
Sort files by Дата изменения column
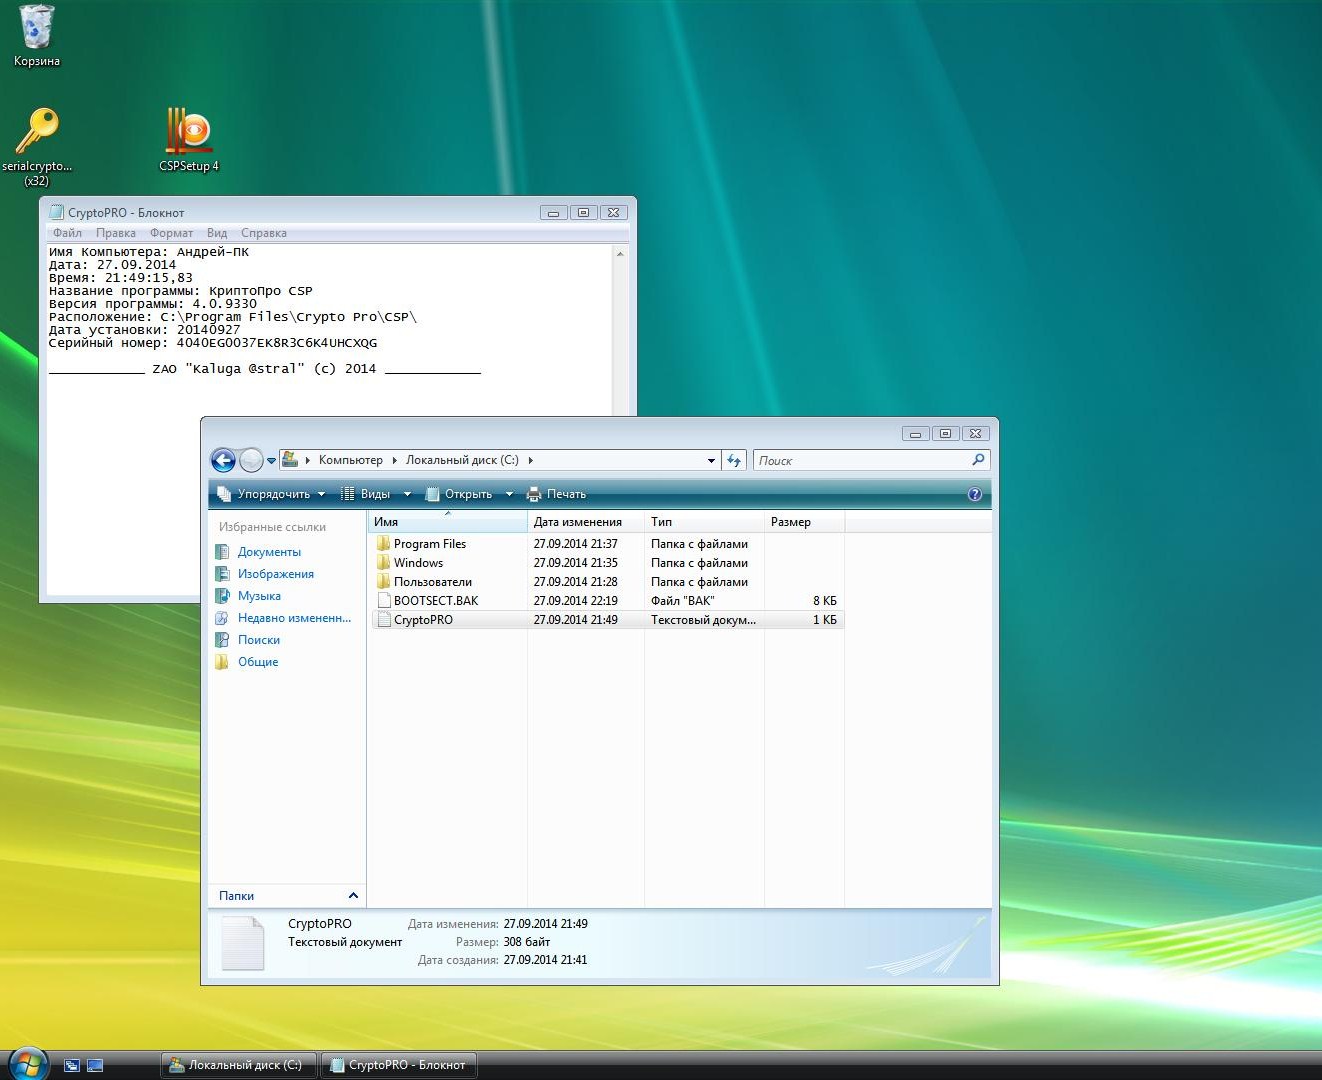pyautogui.click(x=577, y=522)
